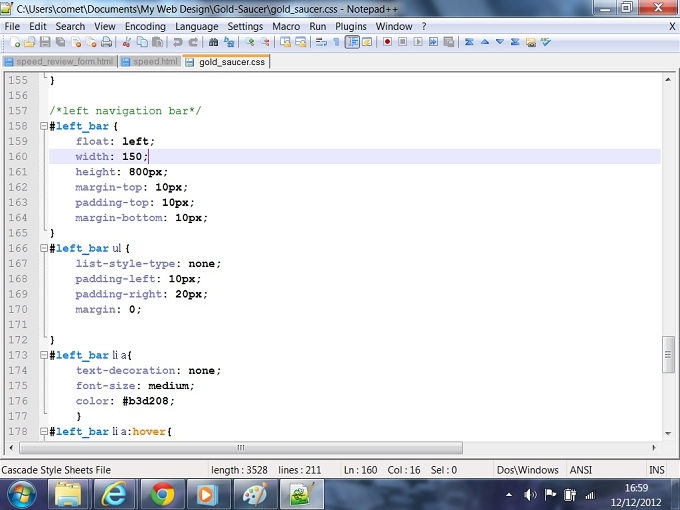680x510 pixels.
Task: Toggle show all characters pilcrow icon
Action: pyautogui.click(x=336, y=42)
